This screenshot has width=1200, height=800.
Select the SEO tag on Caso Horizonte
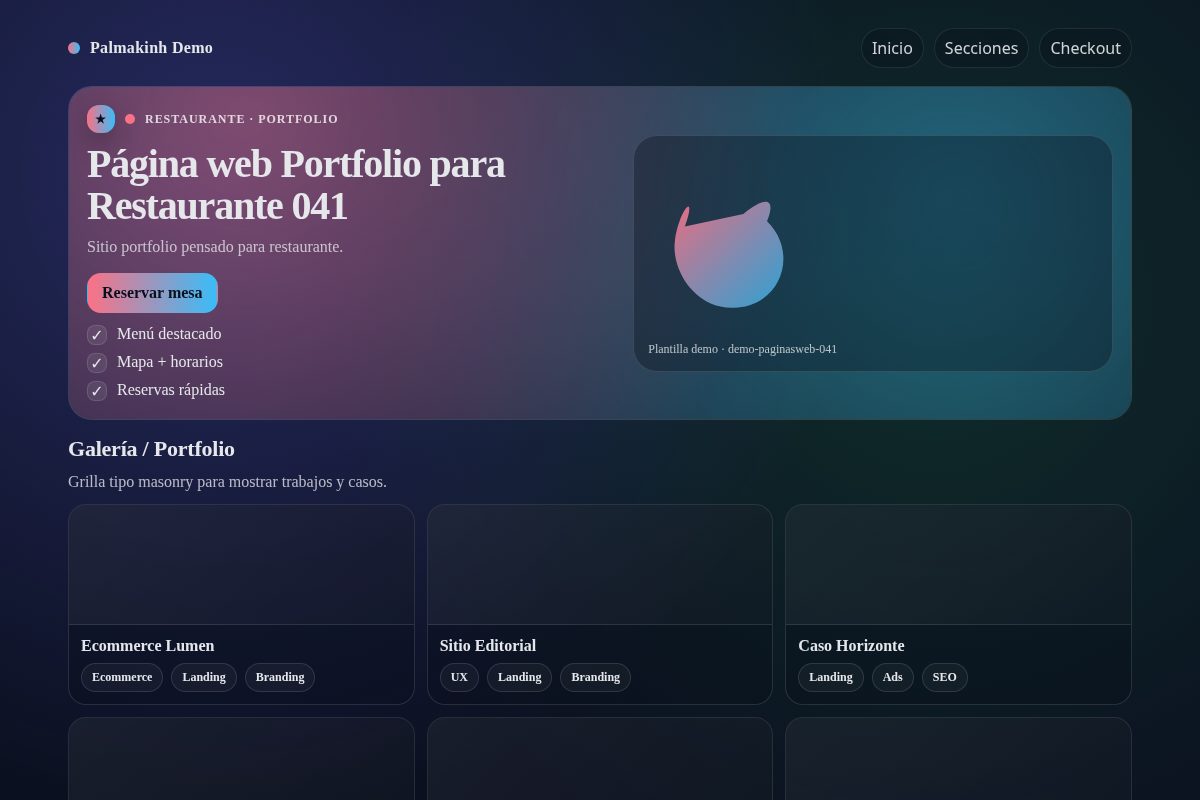[944, 677]
